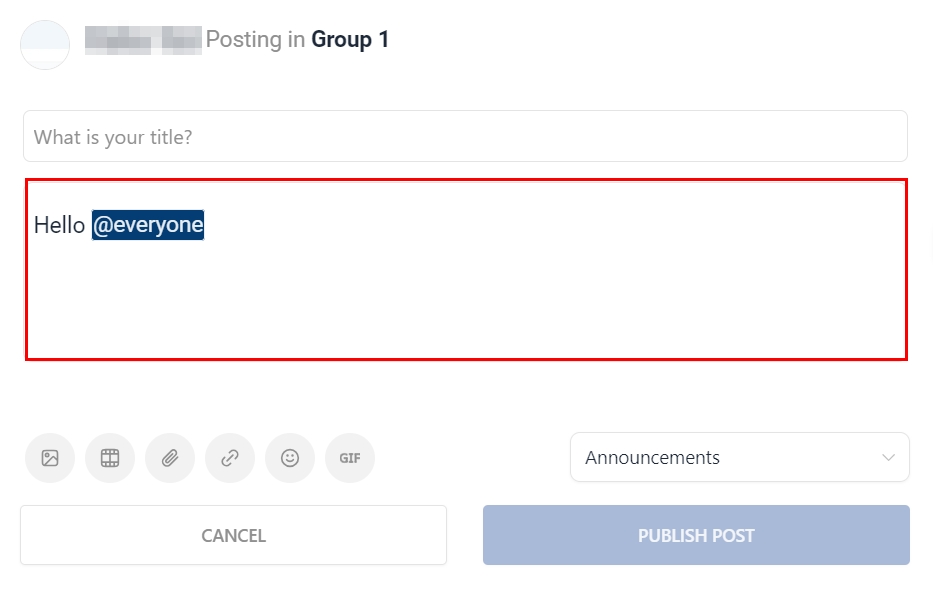
Task: Click the user avatar circle
Action: [45, 45]
